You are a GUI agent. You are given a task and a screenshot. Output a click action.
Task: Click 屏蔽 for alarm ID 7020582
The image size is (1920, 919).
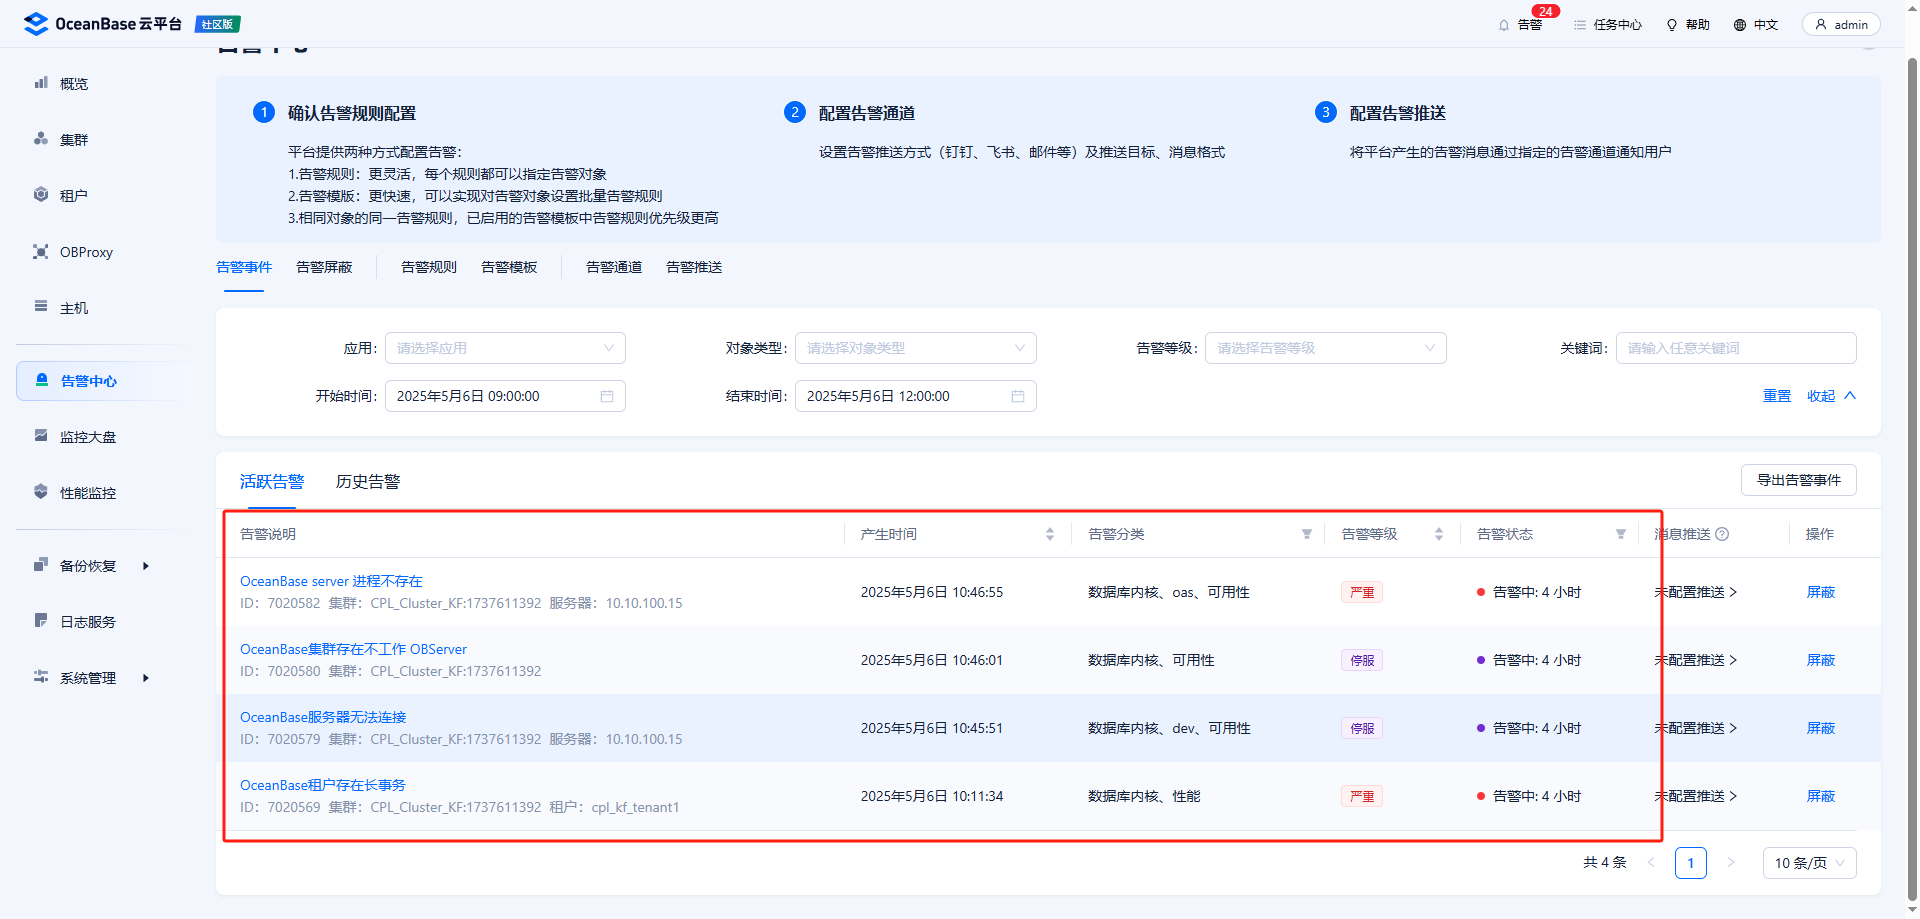click(x=1821, y=592)
